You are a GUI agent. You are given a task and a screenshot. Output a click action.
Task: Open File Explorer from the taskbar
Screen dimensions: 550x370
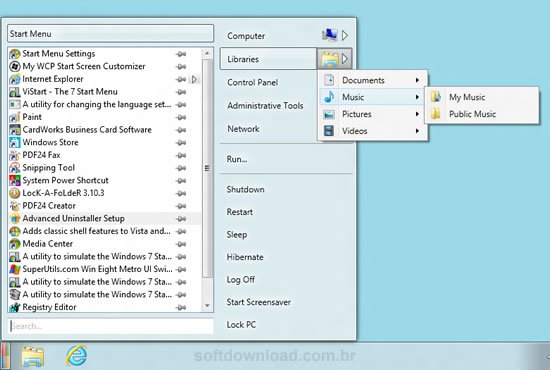[33, 356]
